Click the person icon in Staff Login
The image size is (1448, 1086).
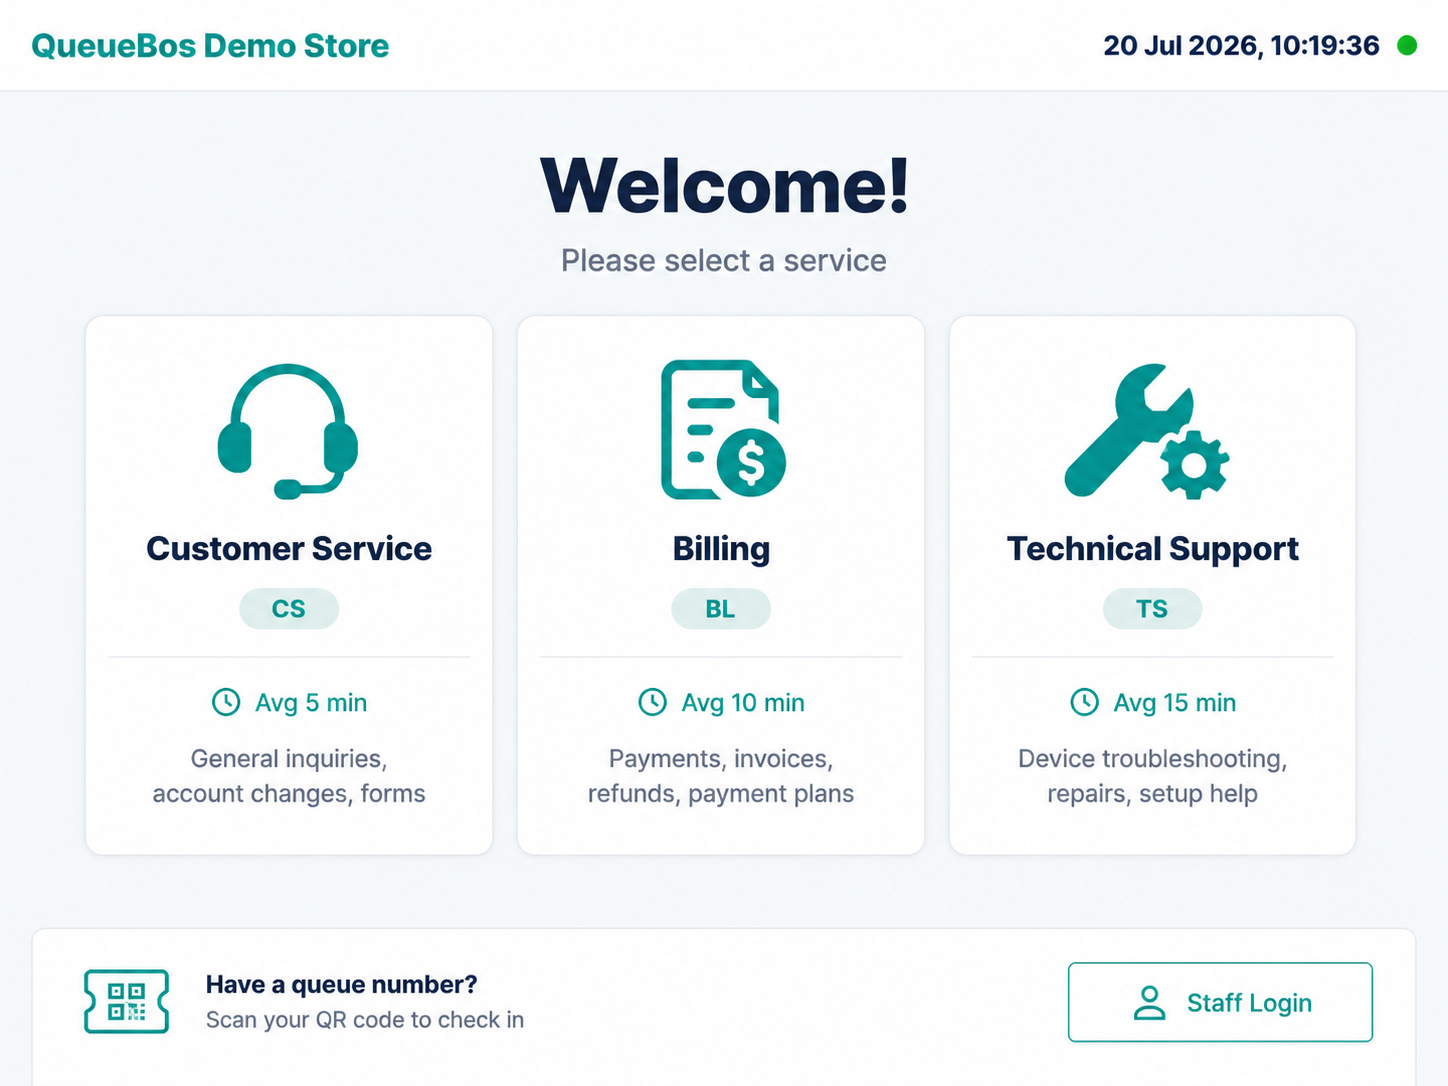coord(1150,1002)
